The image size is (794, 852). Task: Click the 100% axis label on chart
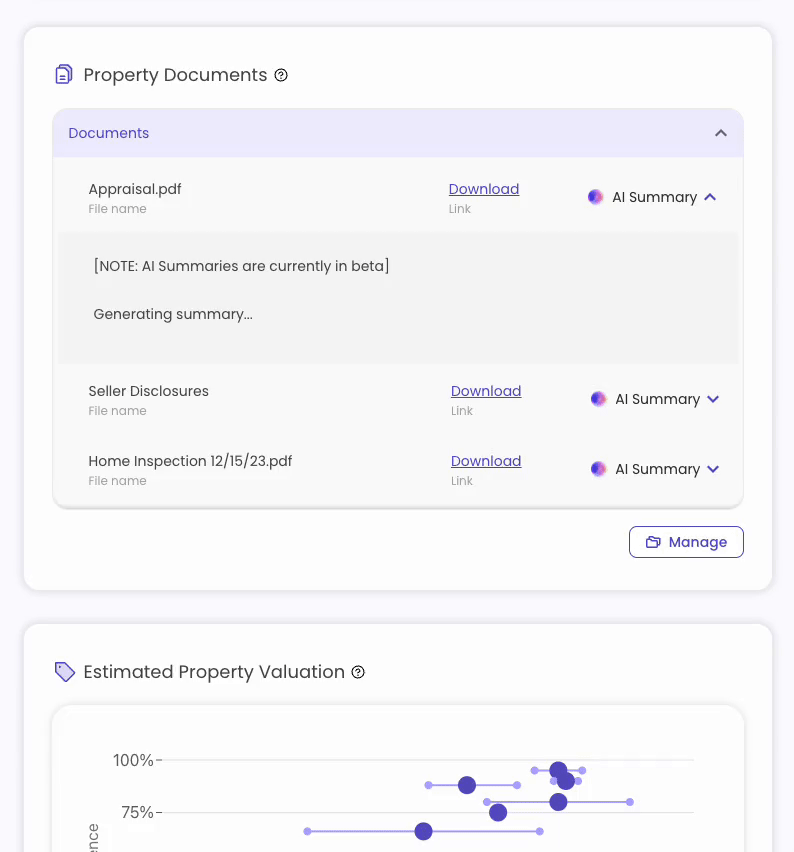(133, 760)
